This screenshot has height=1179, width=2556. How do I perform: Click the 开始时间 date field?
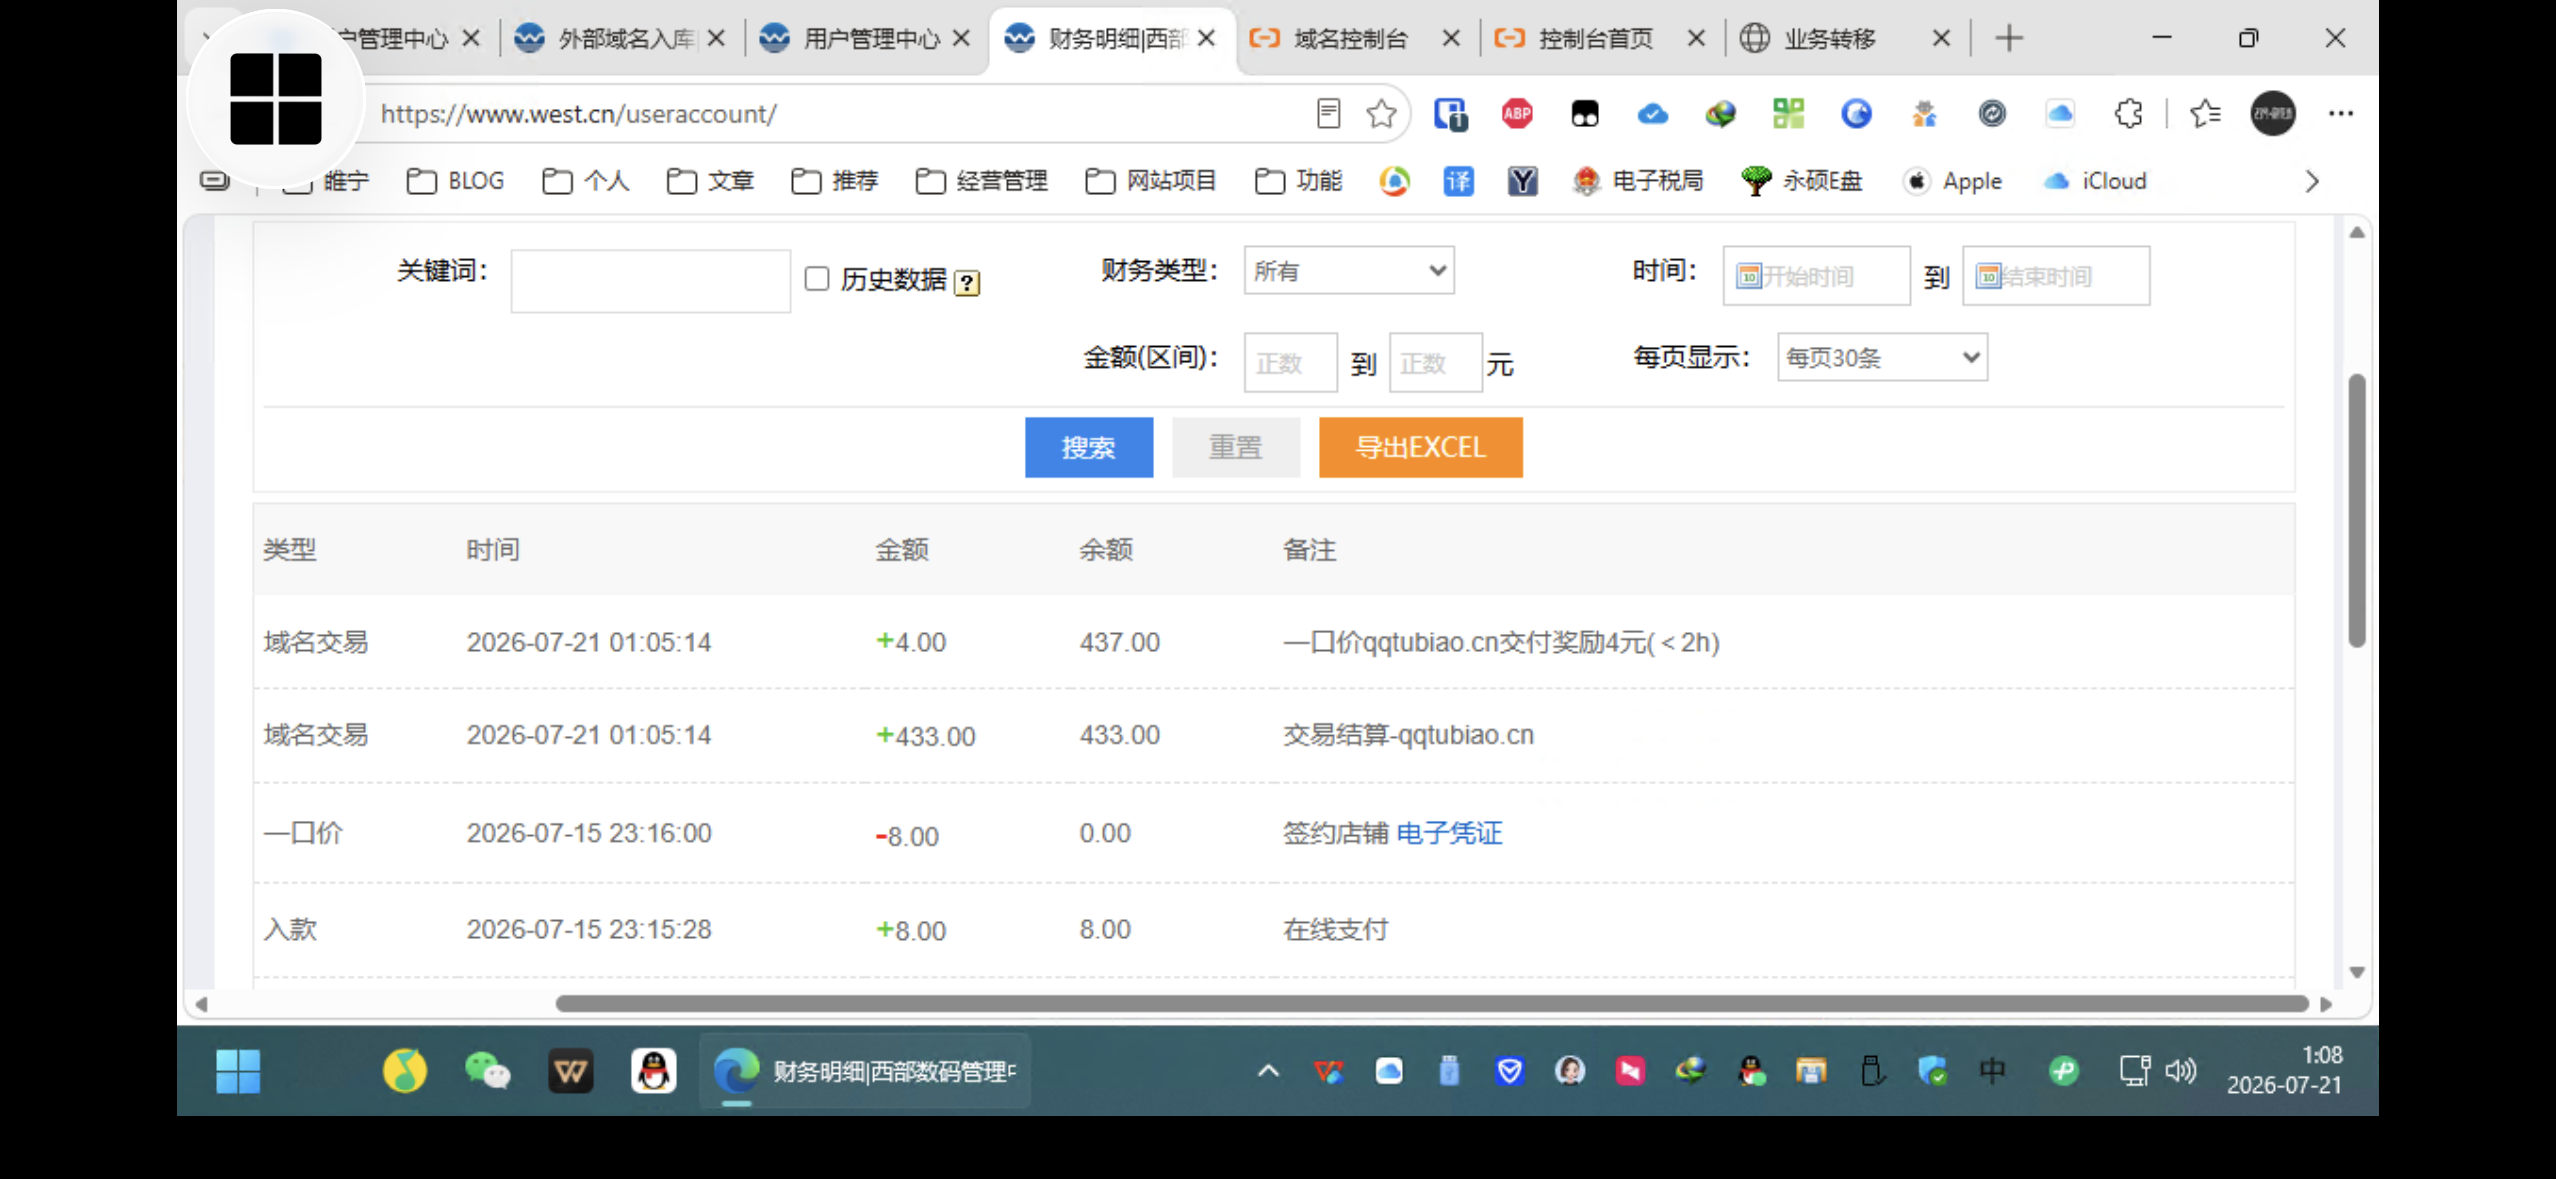1816,276
